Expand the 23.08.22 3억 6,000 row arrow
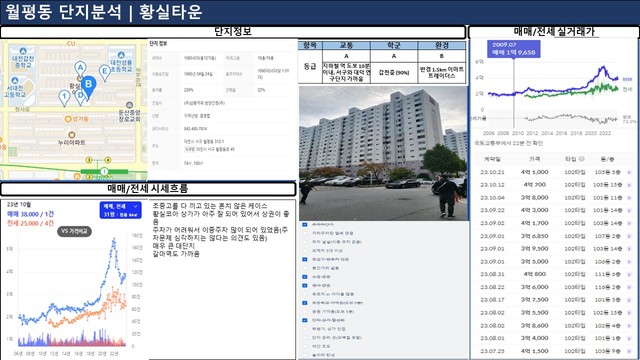640x360 pixels. point(629,287)
